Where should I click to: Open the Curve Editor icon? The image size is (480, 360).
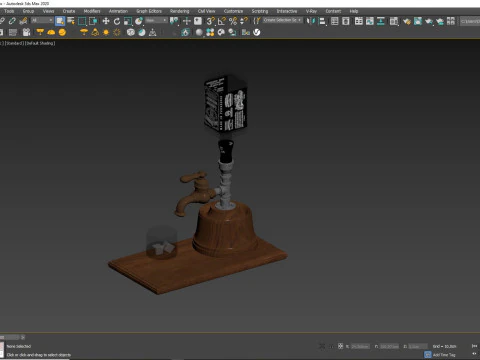pyautogui.click(x=370, y=21)
